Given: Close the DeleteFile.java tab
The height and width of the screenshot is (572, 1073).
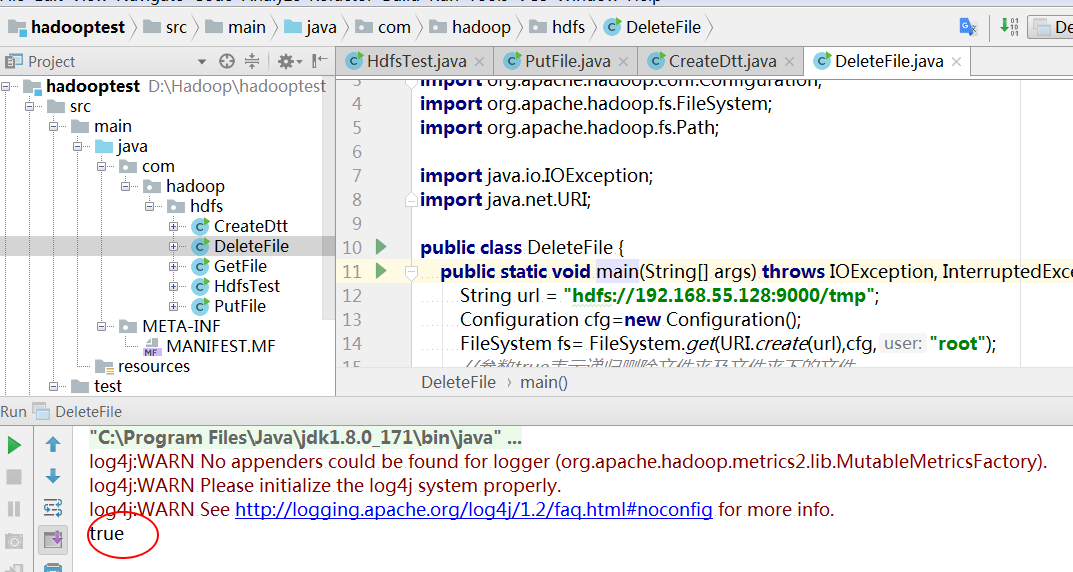Looking at the screenshot, I should coord(957,62).
